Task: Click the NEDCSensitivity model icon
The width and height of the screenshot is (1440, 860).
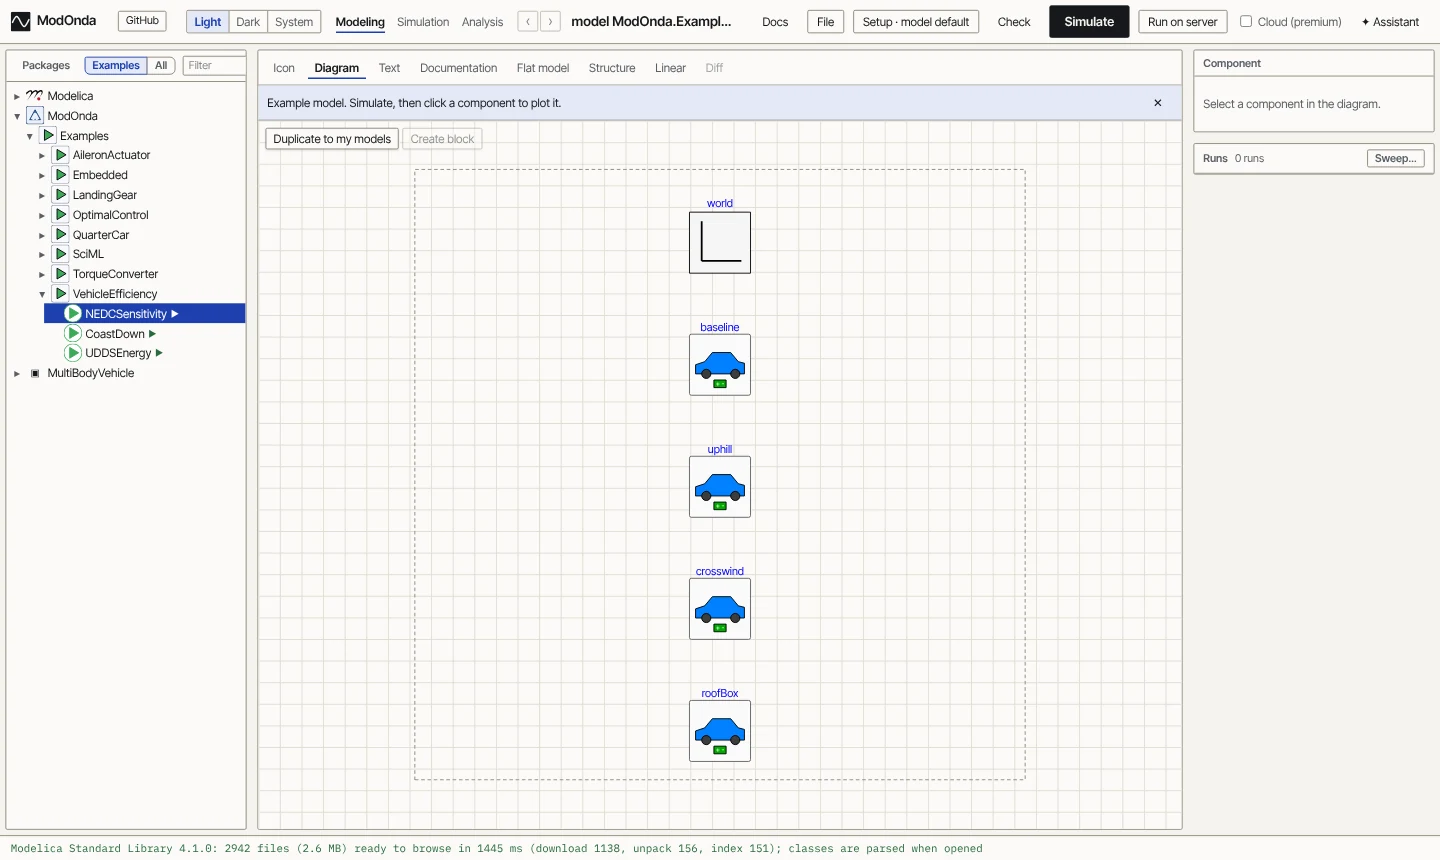Action: (73, 314)
